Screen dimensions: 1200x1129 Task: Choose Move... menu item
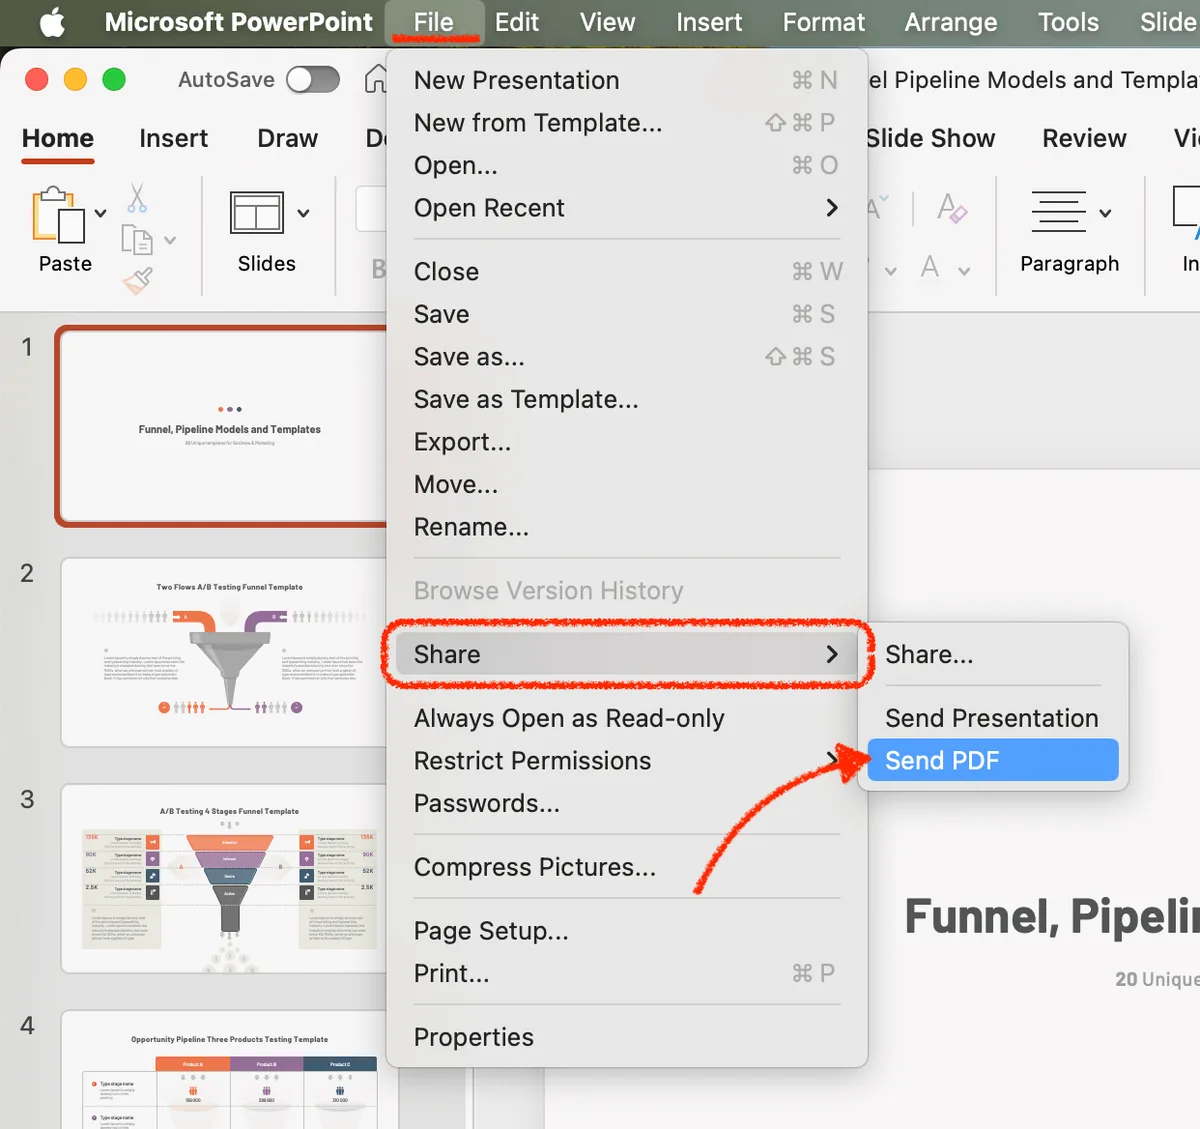coord(626,484)
